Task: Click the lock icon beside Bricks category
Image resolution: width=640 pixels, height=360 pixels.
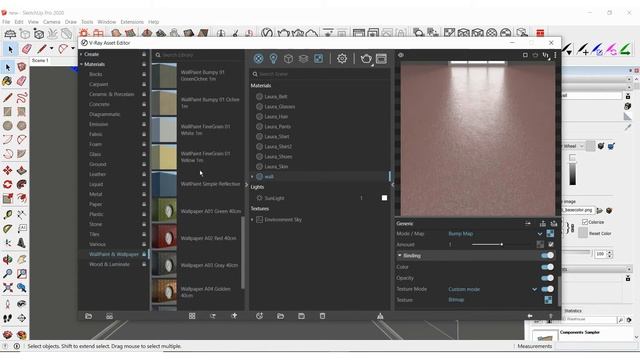Action: 144,74
